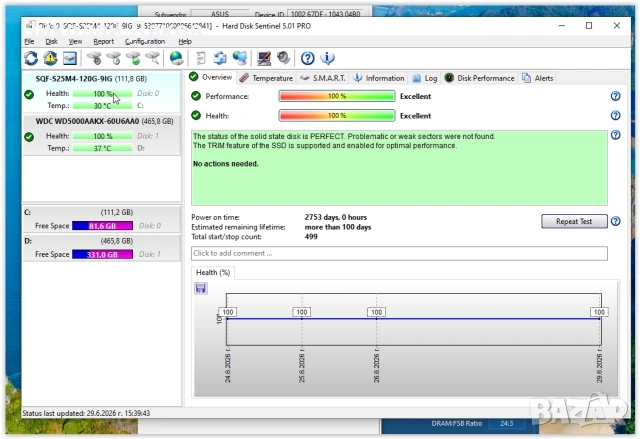The width and height of the screenshot is (640, 439).
Task: Click the save icon above Health graph
Action: click(x=200, y=288)
